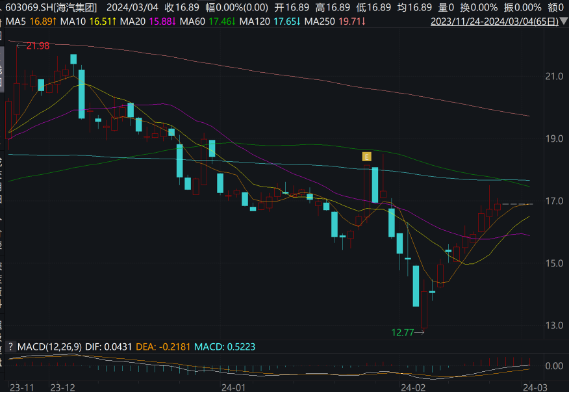Select the MA250 19.71 moving average label
This screenshot has height=393, width=570.
(335, 22)
